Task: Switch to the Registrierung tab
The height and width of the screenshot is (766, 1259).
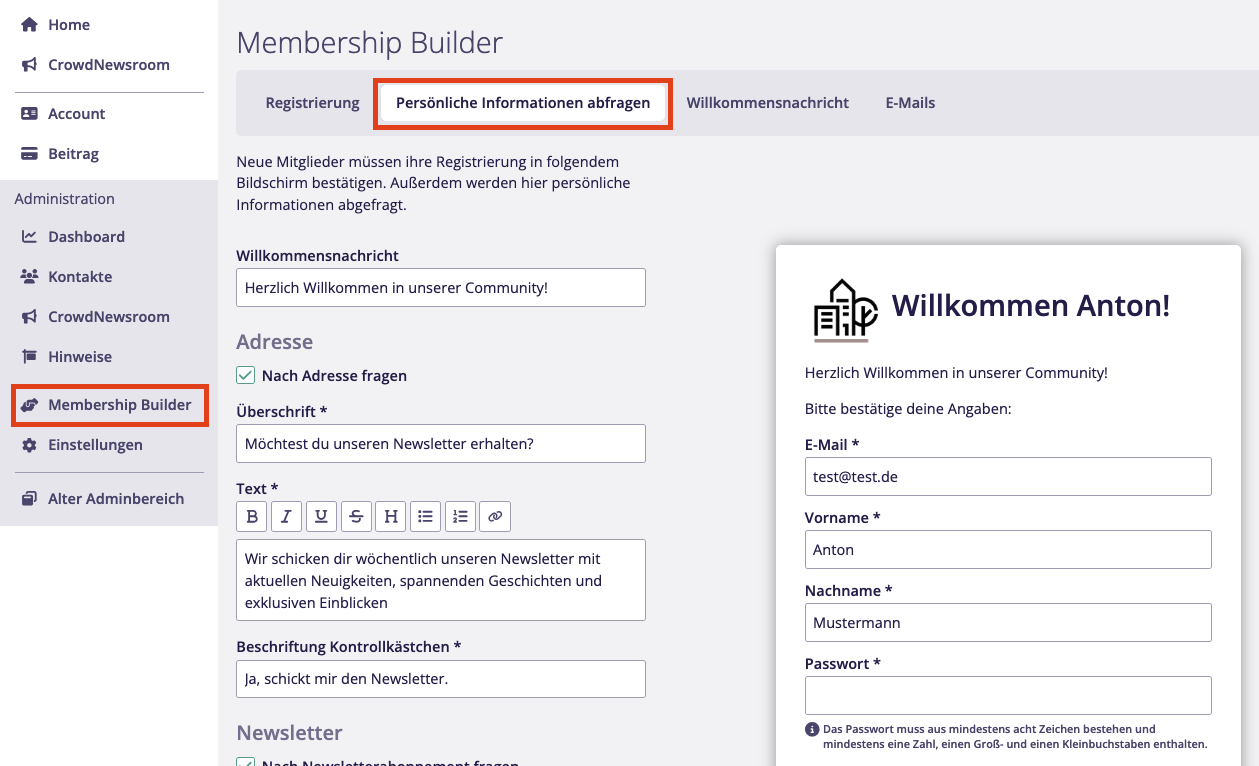Action: coord(312,103)
